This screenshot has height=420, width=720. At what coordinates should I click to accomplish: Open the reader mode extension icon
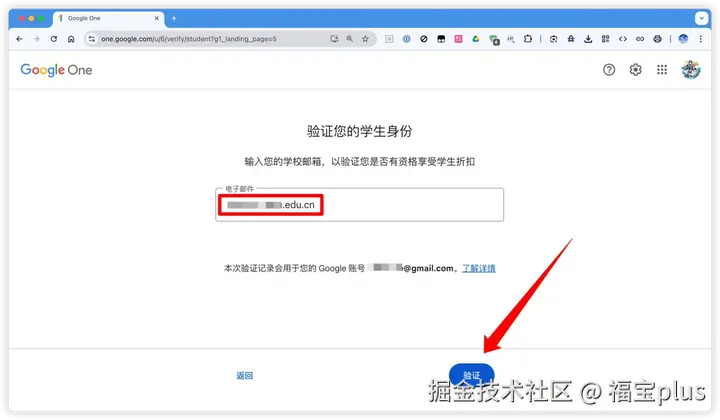point(389,39)
